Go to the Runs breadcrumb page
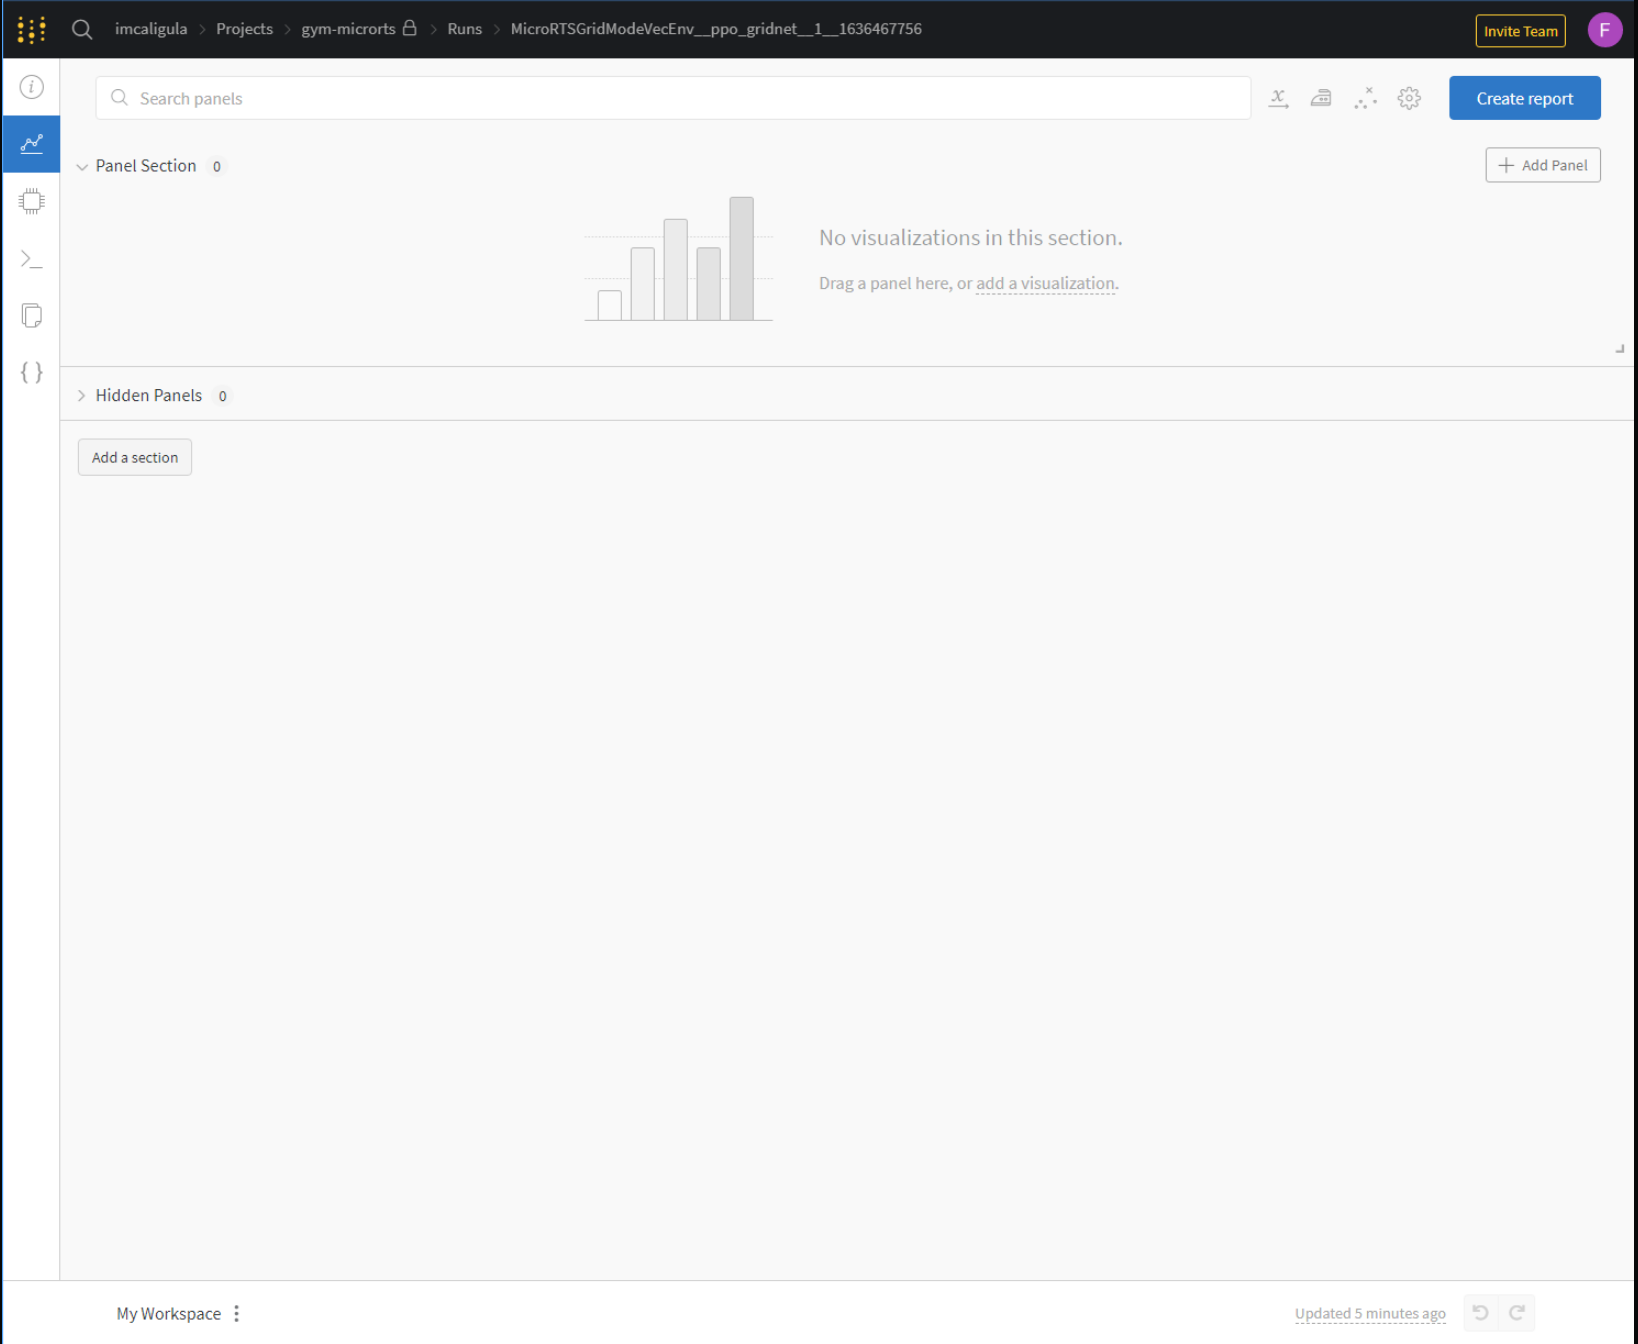 464,29
